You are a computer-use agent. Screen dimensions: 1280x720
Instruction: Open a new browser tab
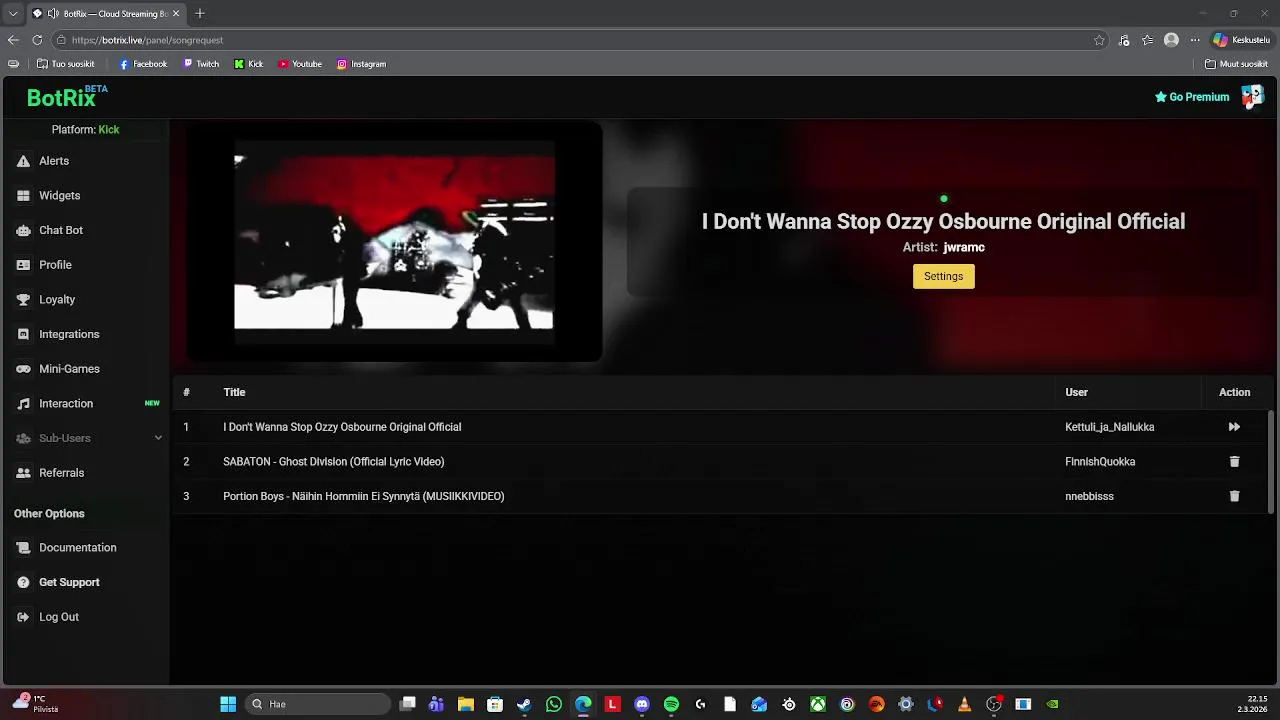(x=200, y=14)
